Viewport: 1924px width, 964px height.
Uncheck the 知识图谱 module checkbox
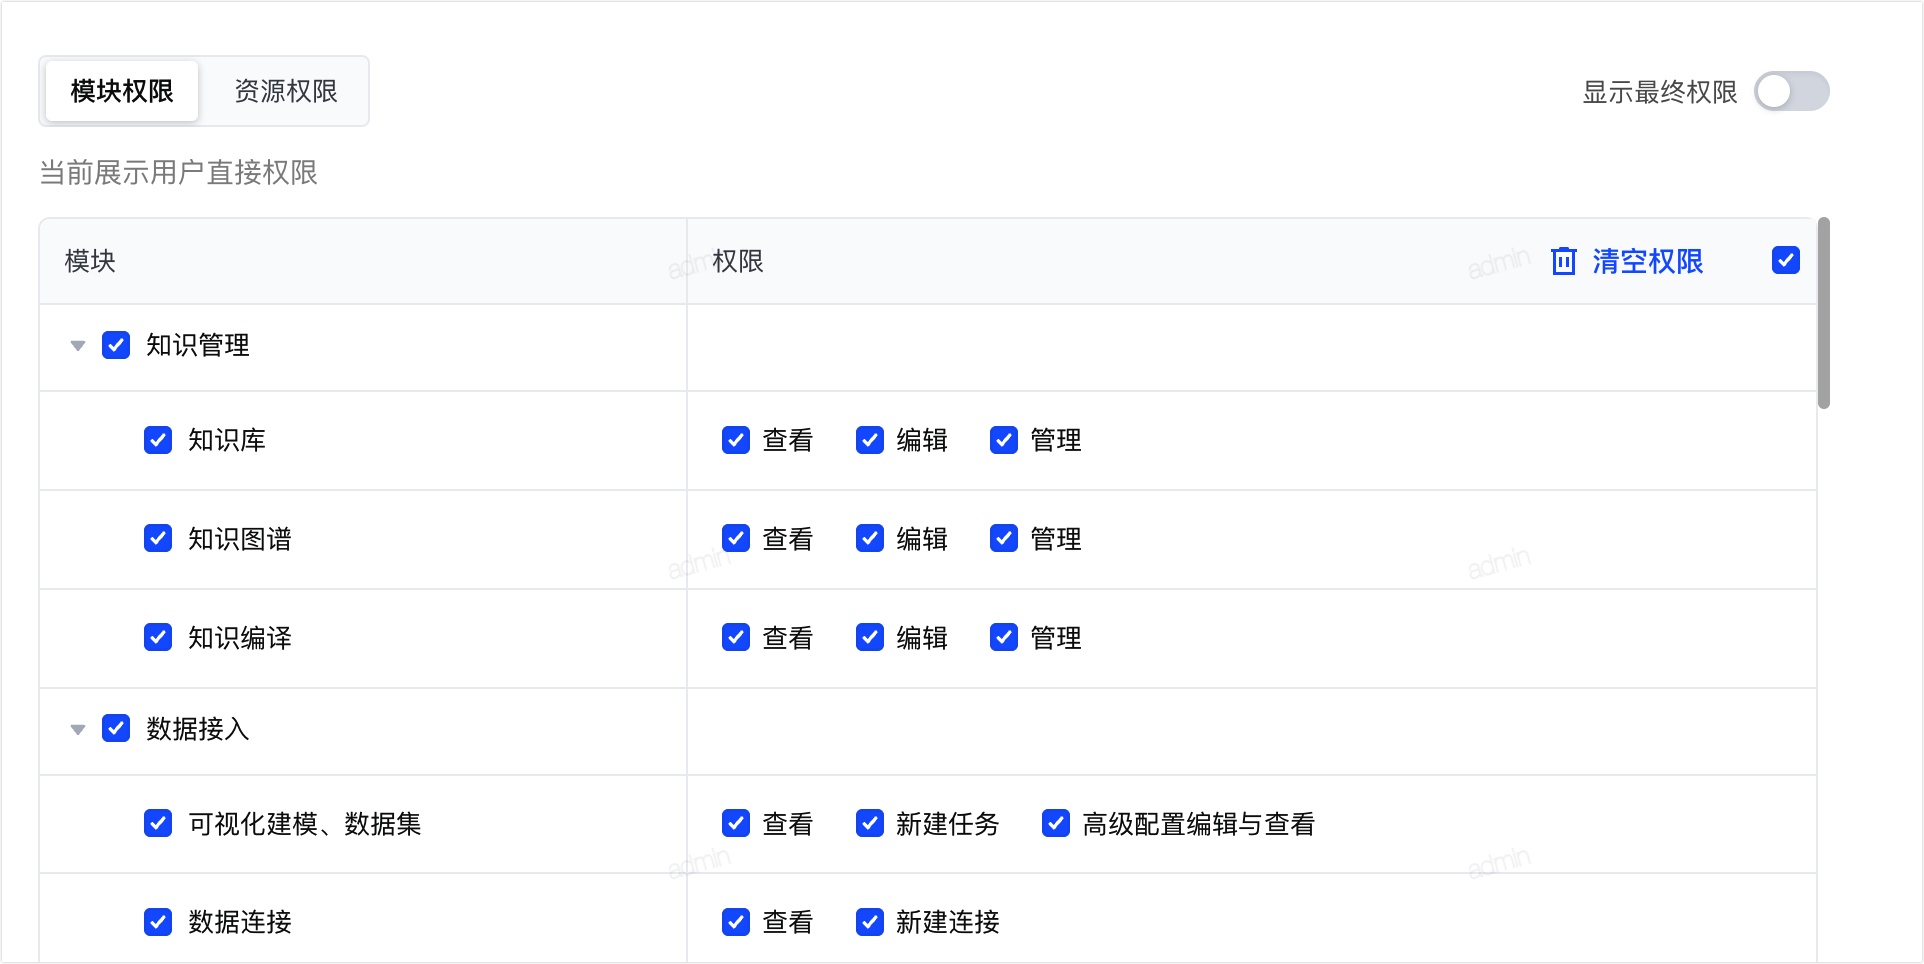pos(158,538)
